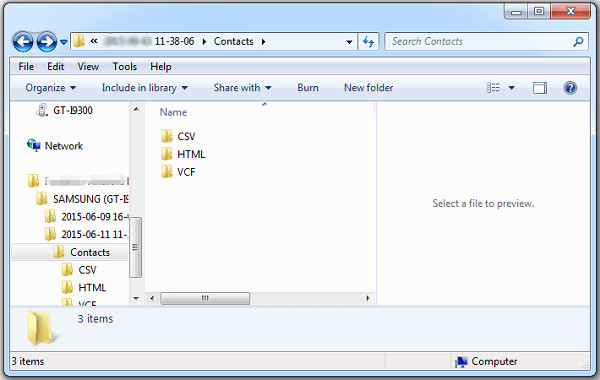Click file list horizontal scroll right arrow

(x=368, y=298)
